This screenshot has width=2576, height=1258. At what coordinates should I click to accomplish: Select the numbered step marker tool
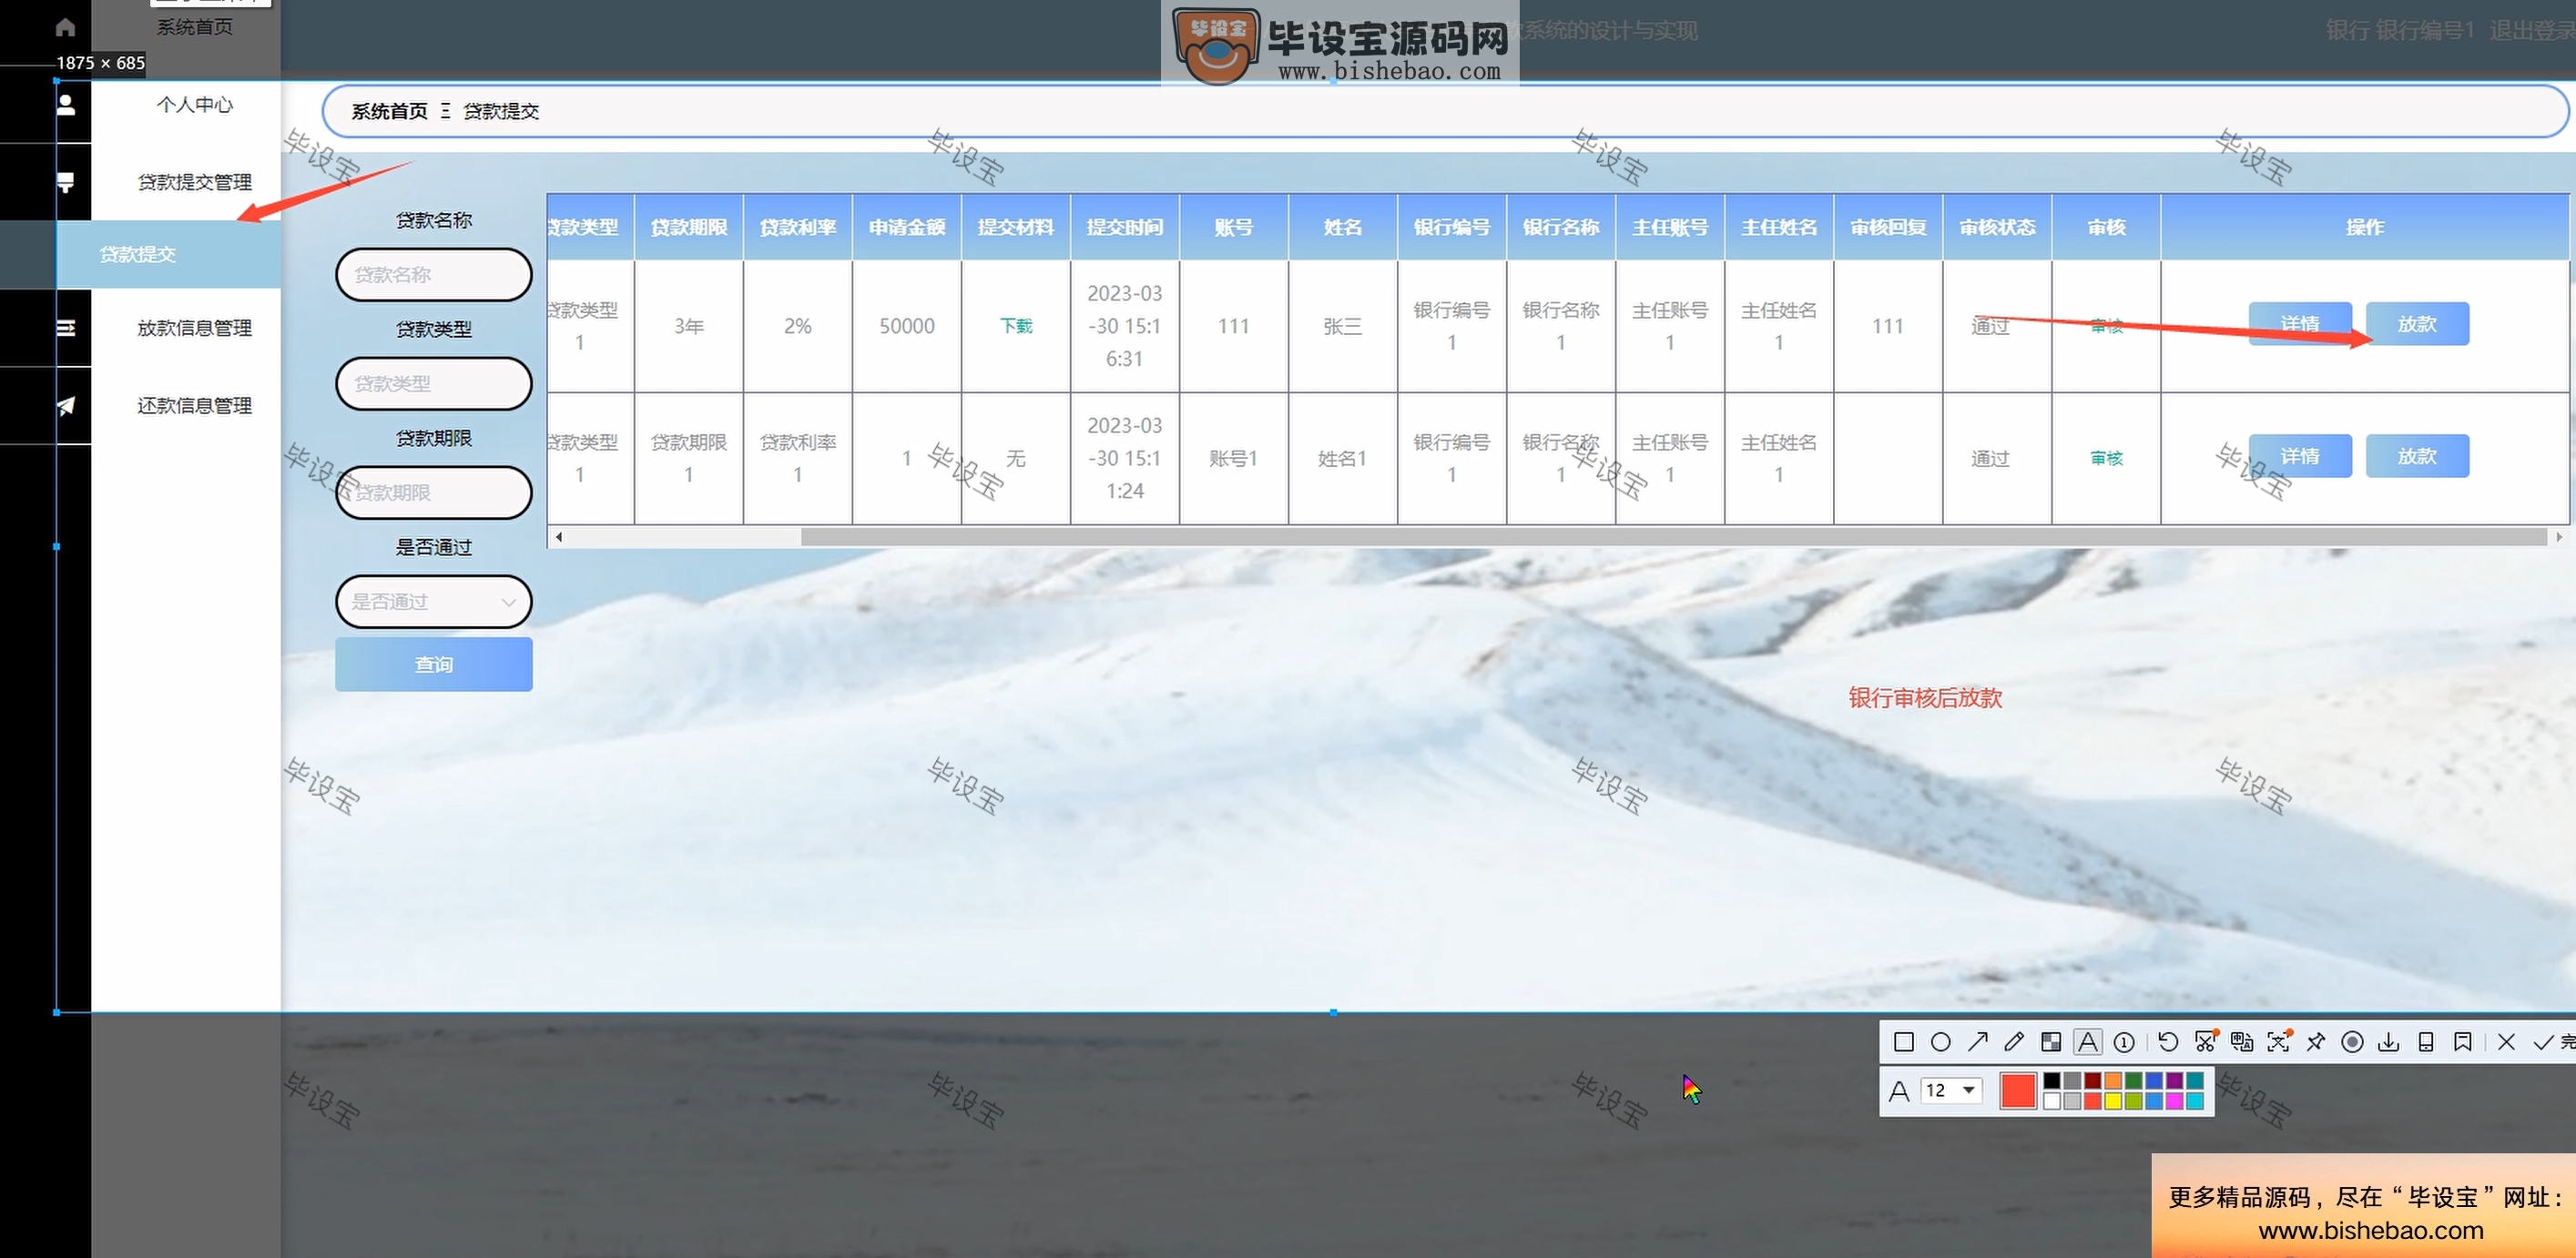pos(2125,1042)
